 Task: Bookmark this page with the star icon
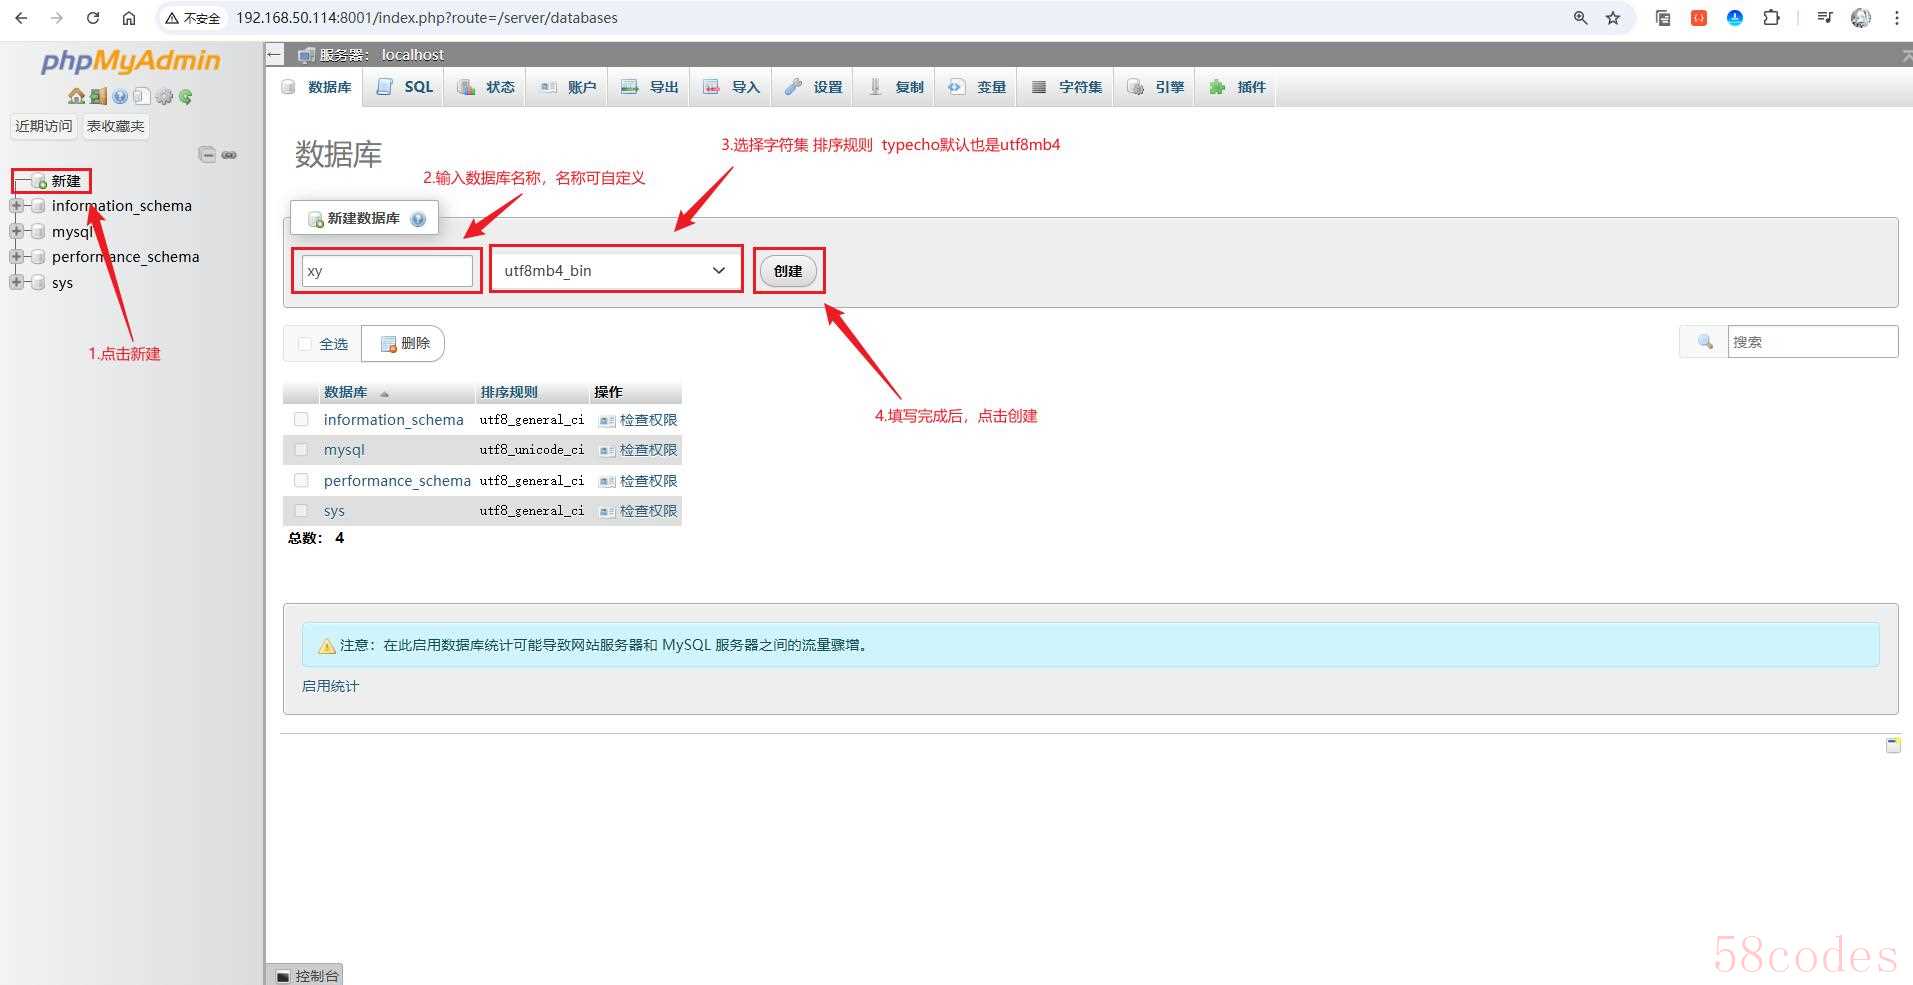coord(1613,18)
